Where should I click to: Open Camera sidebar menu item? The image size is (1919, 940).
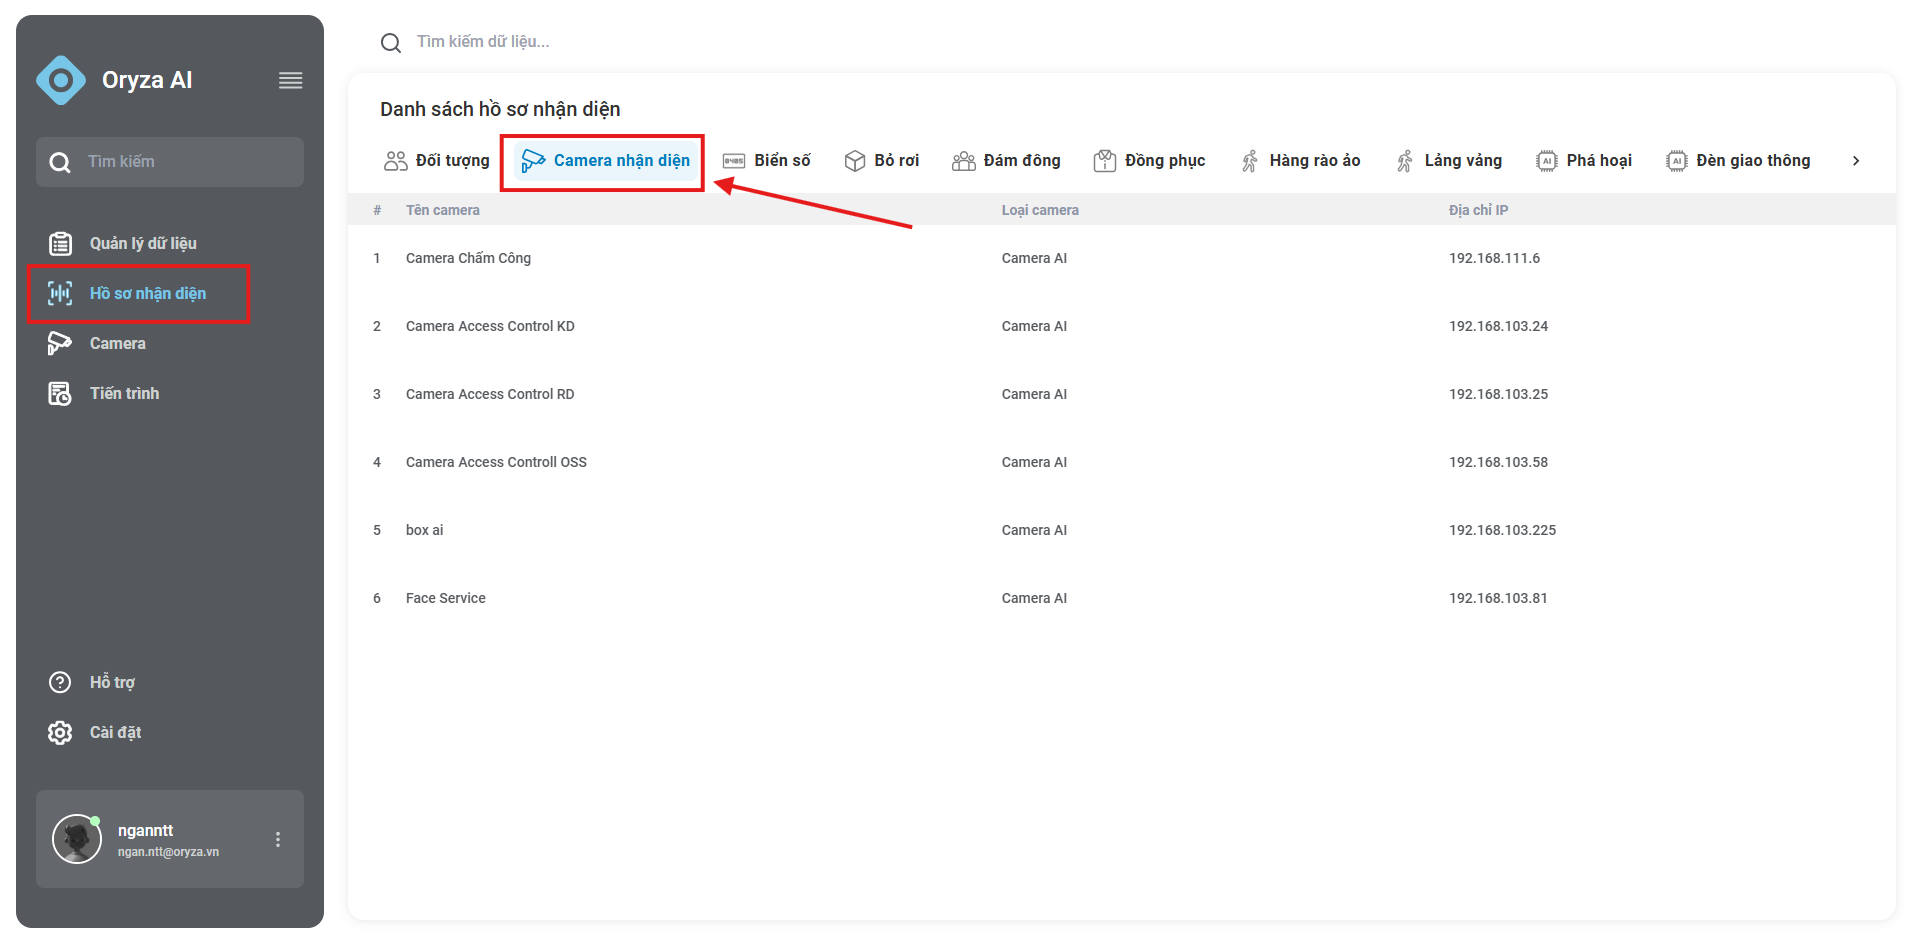tap(118, 343)
